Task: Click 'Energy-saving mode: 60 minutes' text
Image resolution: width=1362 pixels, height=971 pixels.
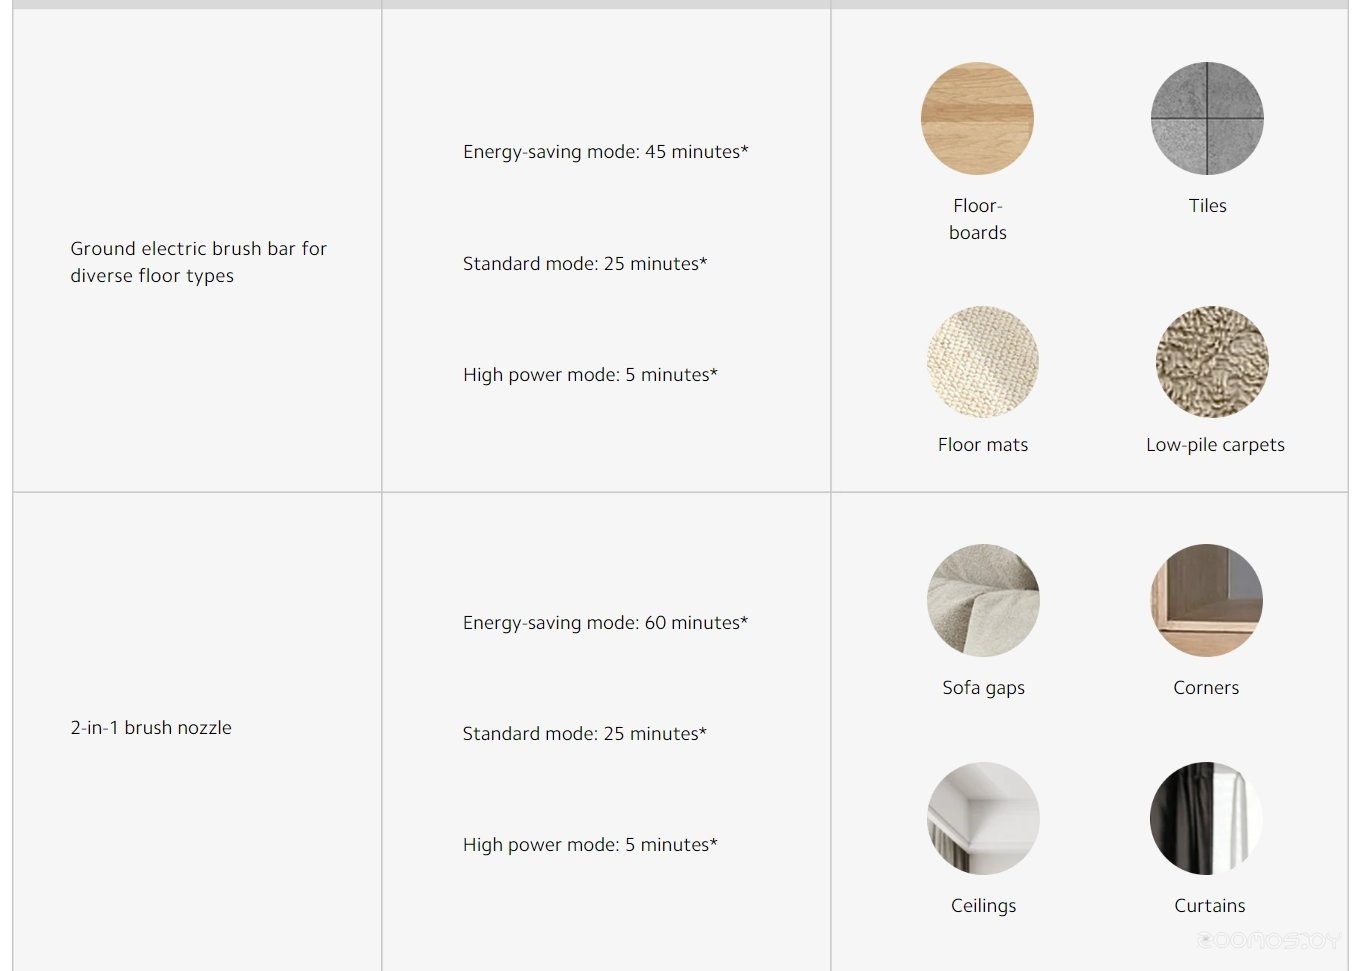Action: tap(605, 623)
